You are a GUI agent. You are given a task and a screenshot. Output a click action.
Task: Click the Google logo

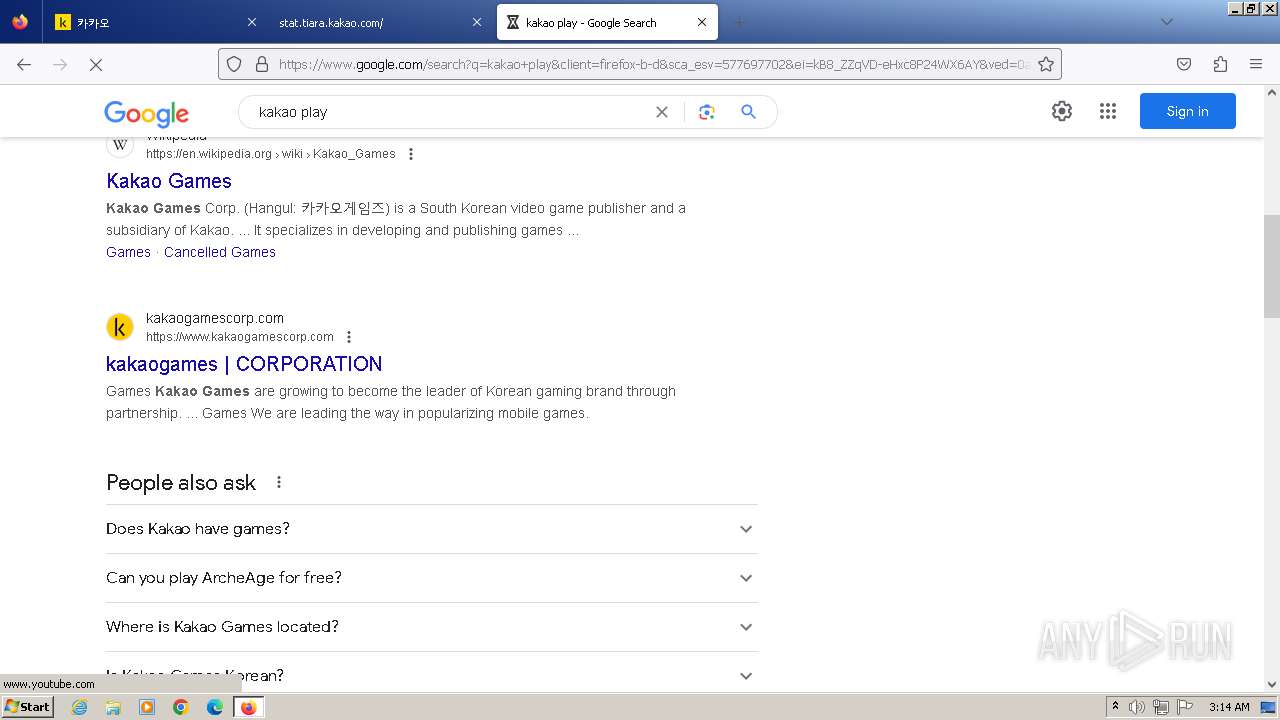(146, 113)
